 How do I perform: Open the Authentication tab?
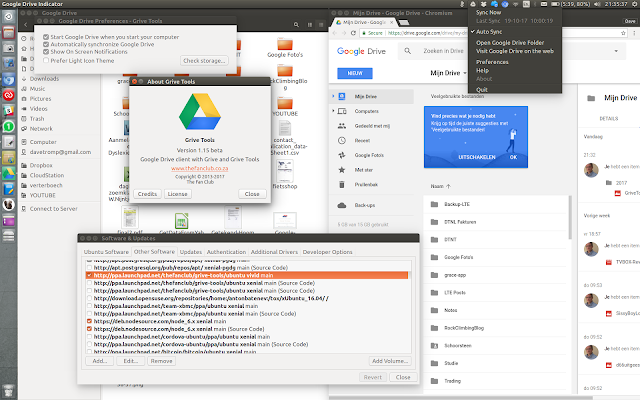click(226, 252)
